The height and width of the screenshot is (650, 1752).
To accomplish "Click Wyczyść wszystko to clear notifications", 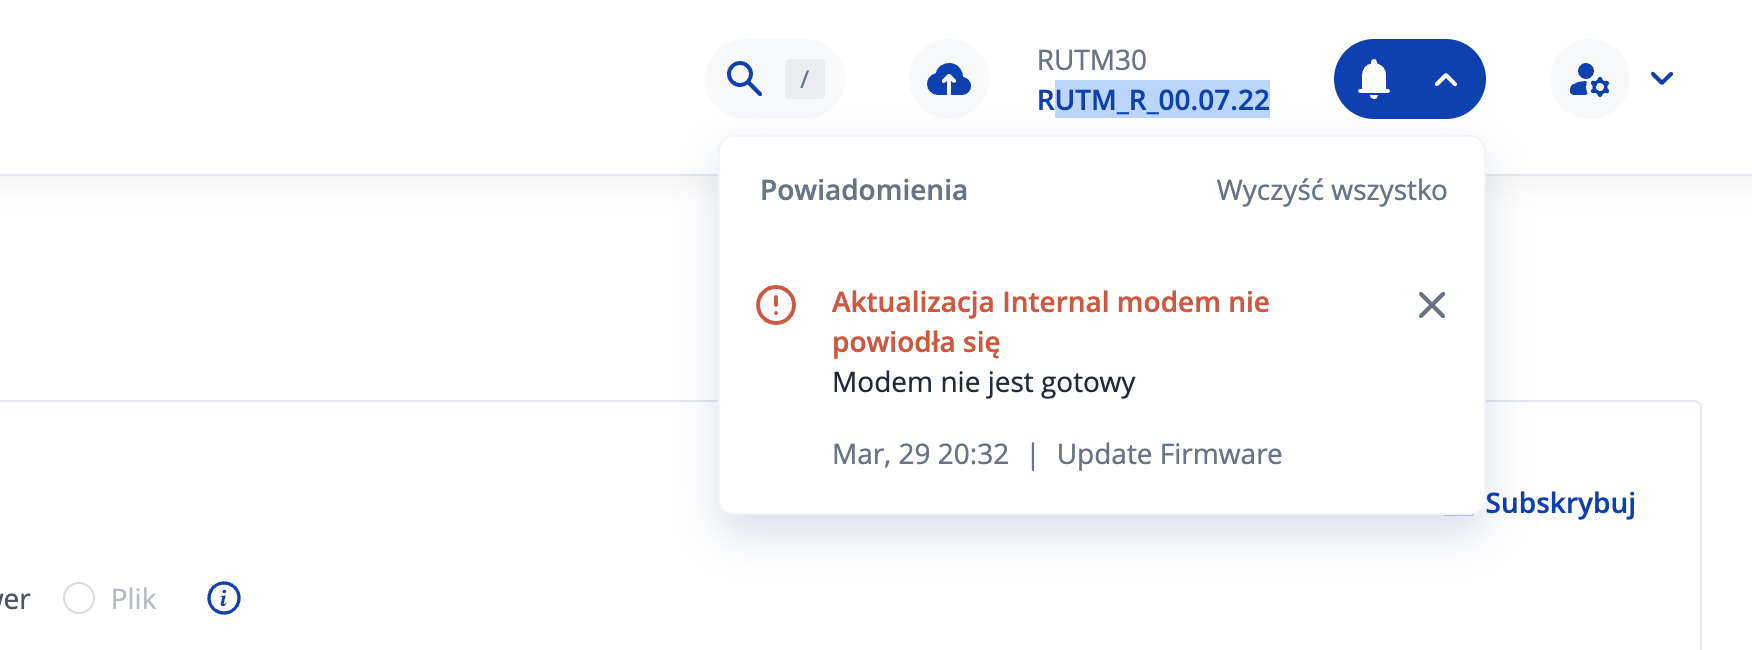I will click(x=1331, y=190).
